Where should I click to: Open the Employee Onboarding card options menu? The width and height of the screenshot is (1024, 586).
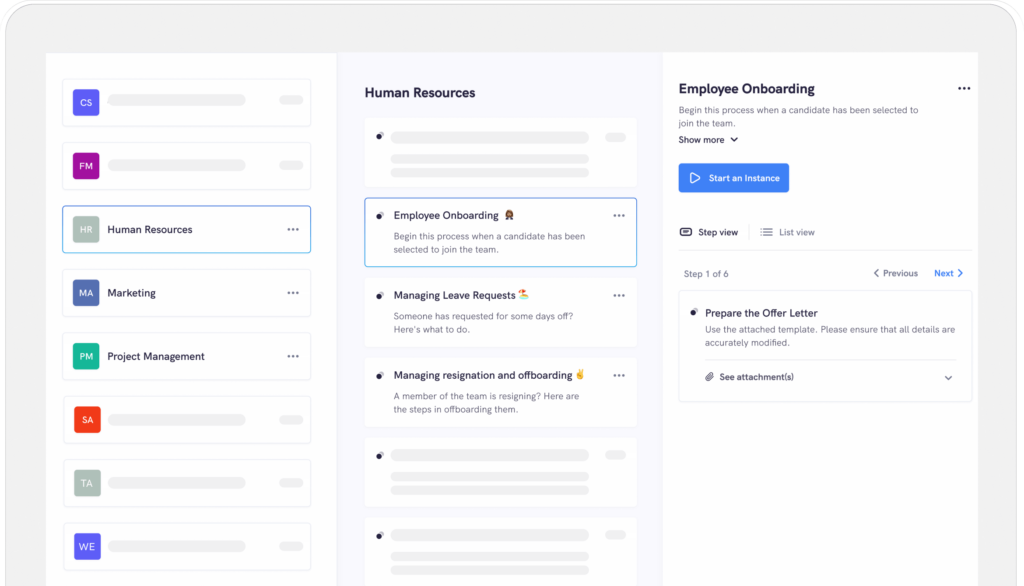618,215
